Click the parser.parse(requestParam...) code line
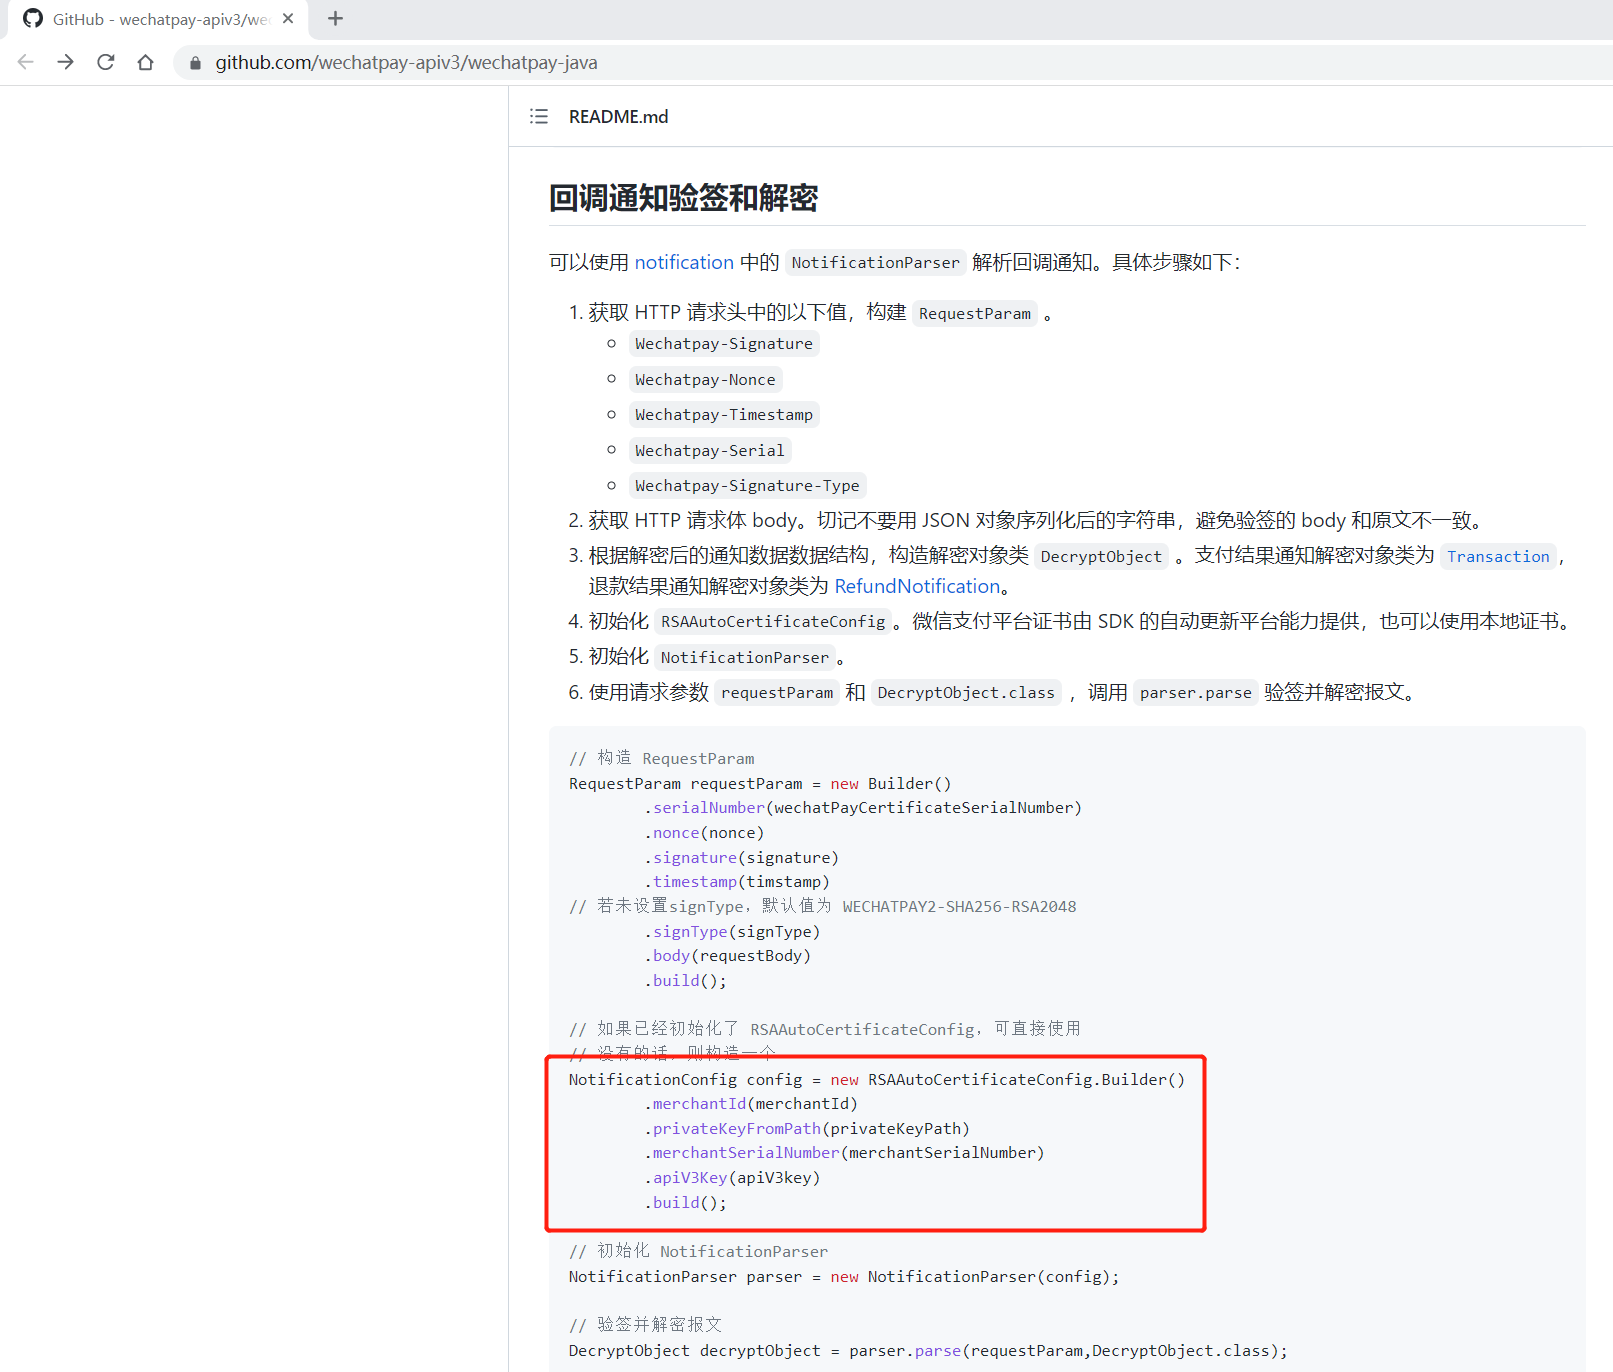1613x1372 pixels. coord(928,1351)
